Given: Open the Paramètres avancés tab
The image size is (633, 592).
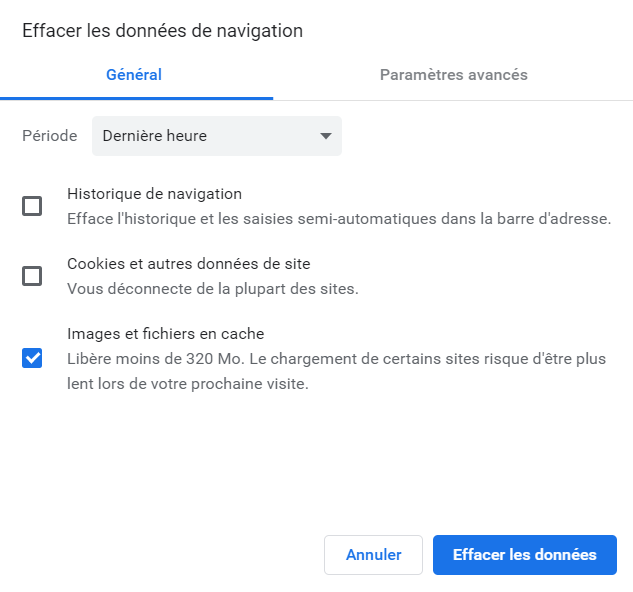Looking at the screenshot, I should (x=453, y=75).
